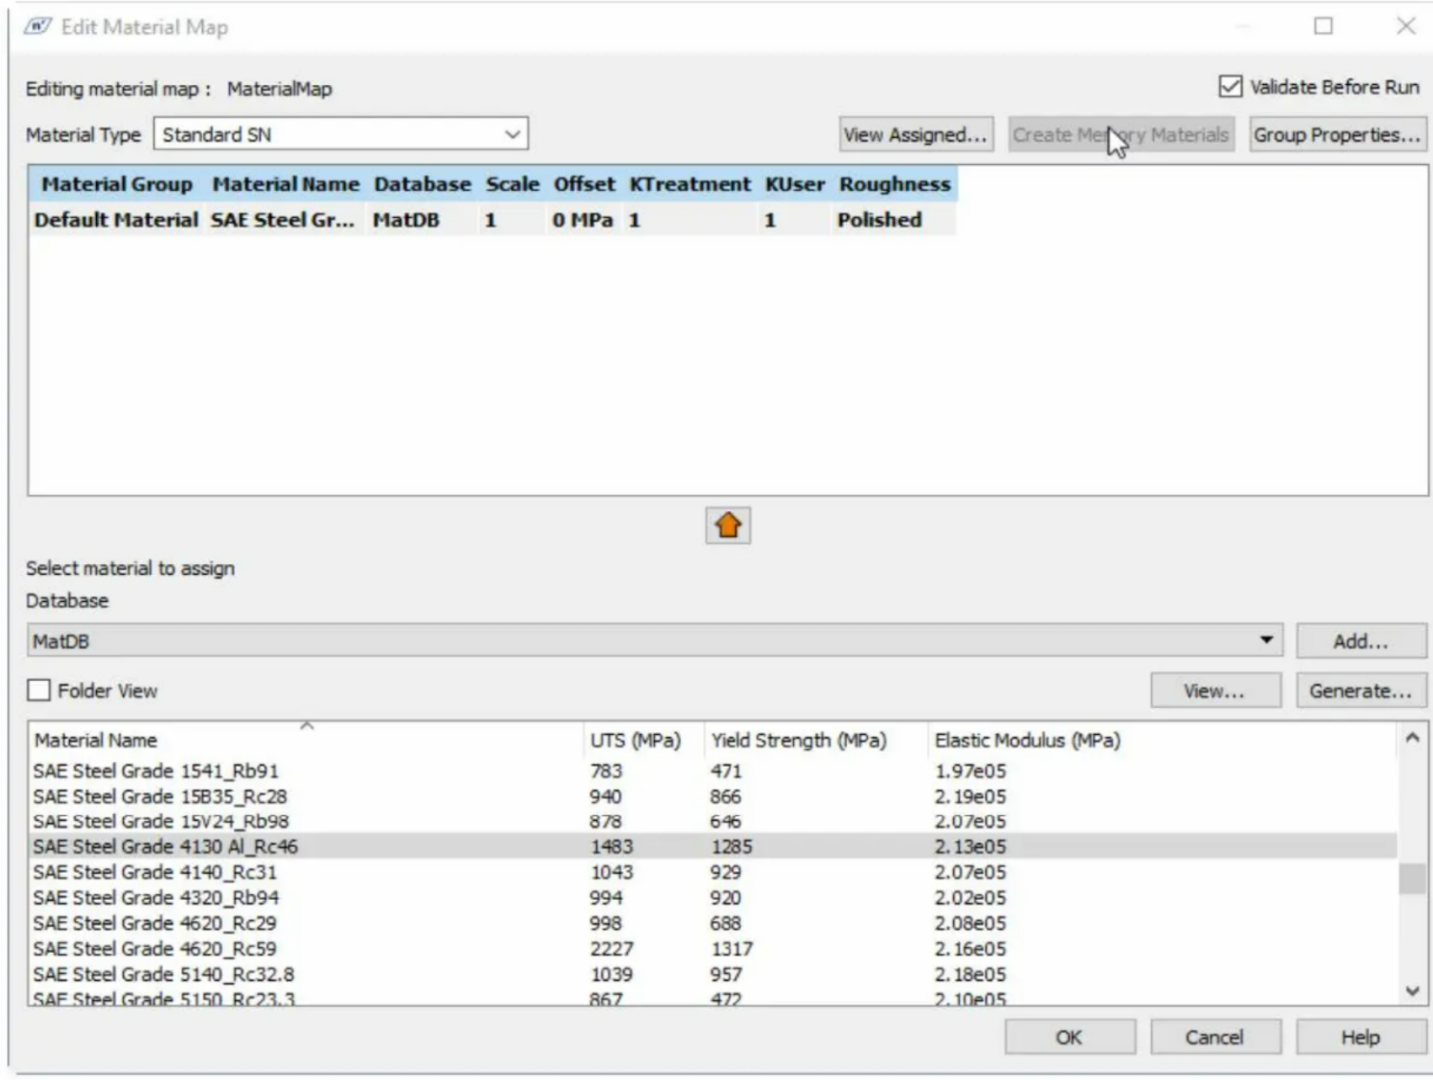Click Add to add a database
This screenshot has width=1433, height=1080.
tap(1360, 641)
